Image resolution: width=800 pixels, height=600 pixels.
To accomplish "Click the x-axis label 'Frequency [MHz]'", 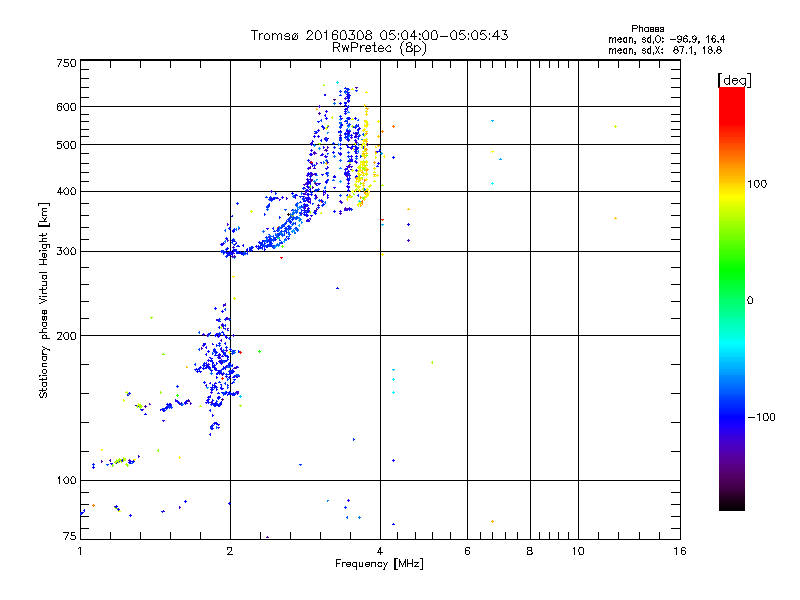I will 379,564.
